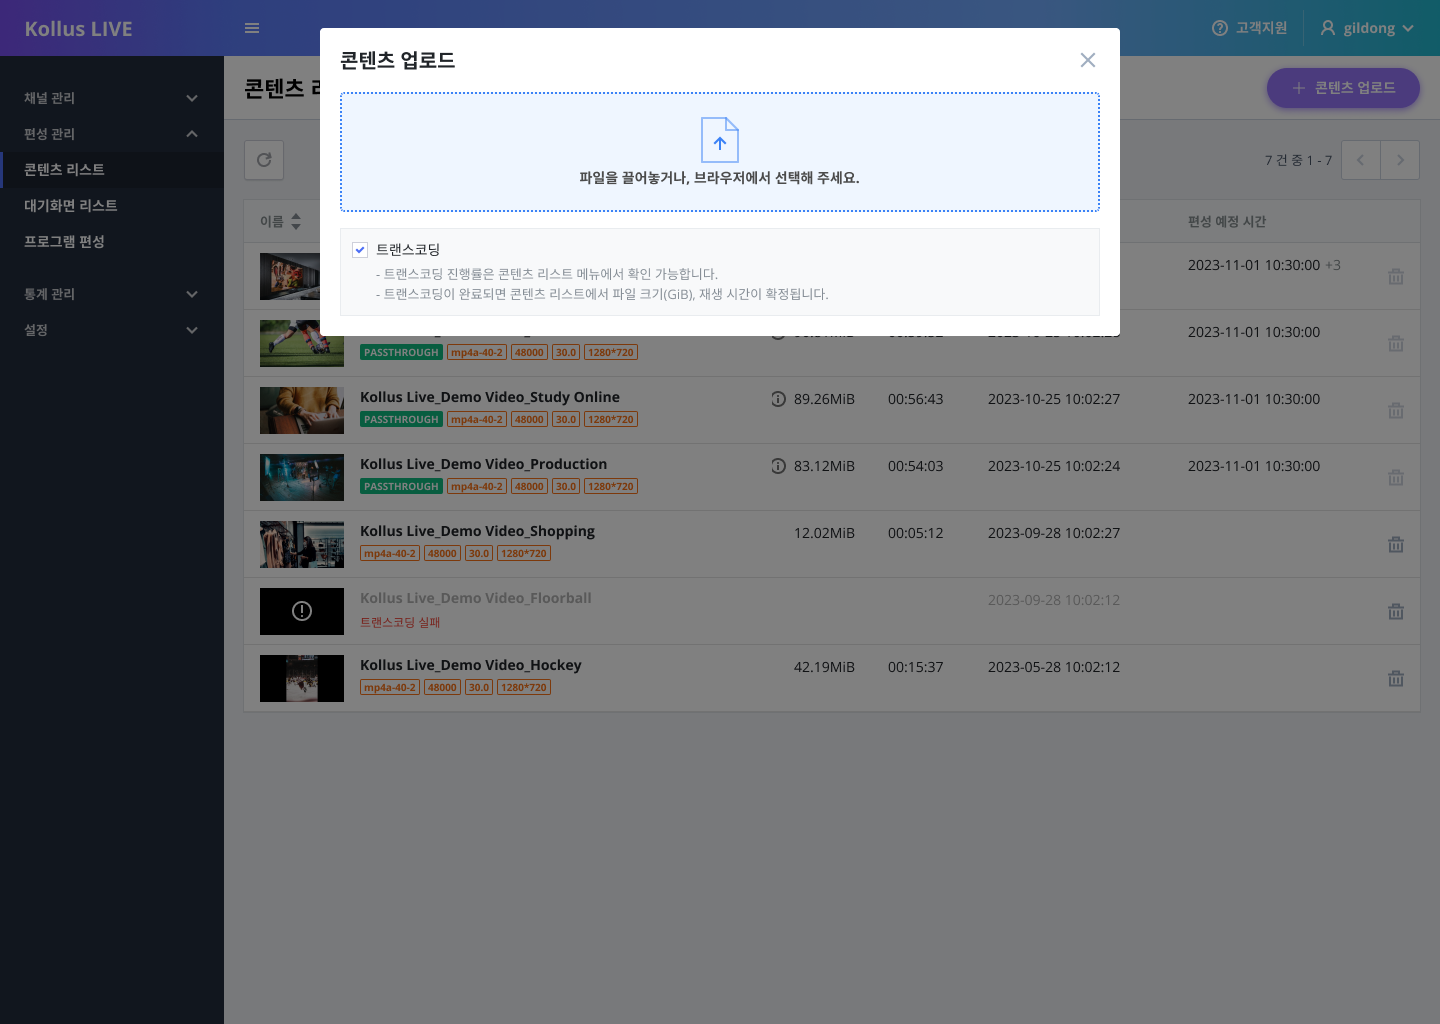Delete the Hockey video with trash icon

[x=1396, y=679]
